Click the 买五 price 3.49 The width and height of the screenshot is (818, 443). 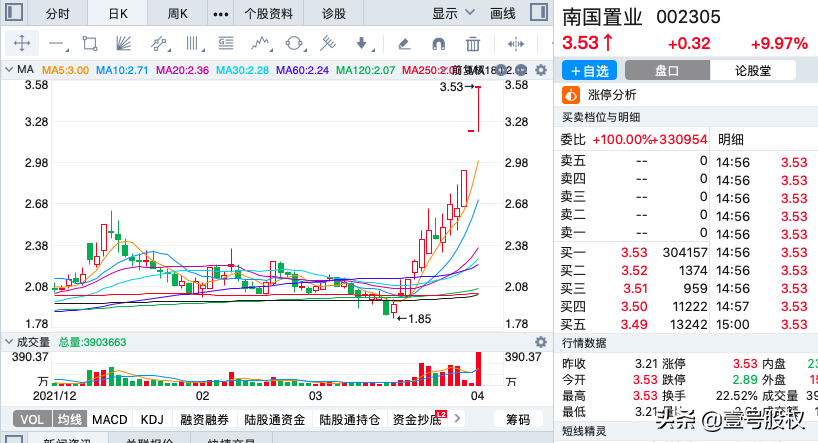tap(634, 325)
